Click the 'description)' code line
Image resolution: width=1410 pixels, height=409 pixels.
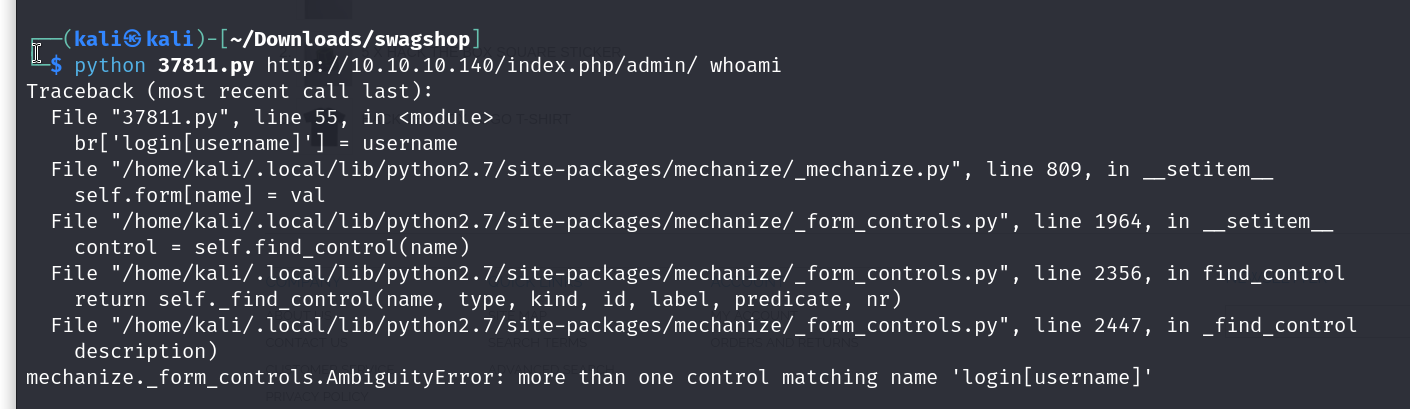coord(146,351)
